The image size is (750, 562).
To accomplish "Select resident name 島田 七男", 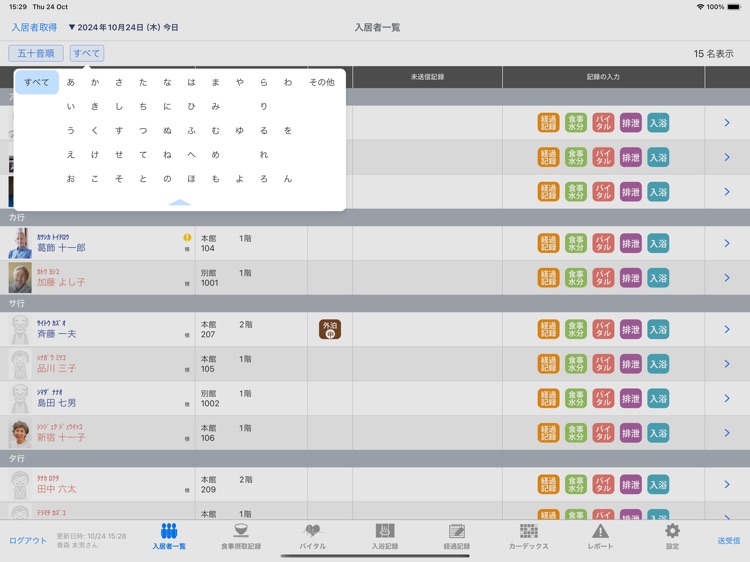I will pyautogui.click(x=56, y=403).
